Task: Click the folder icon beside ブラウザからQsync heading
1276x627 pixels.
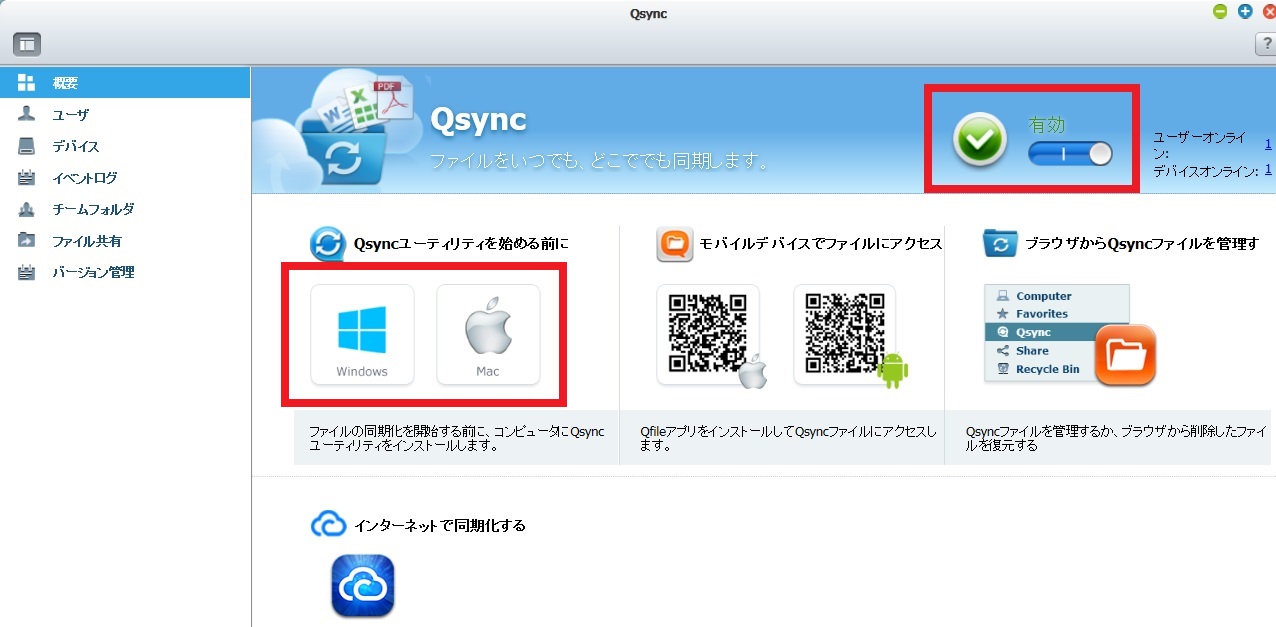Action: coord(1000,244)
